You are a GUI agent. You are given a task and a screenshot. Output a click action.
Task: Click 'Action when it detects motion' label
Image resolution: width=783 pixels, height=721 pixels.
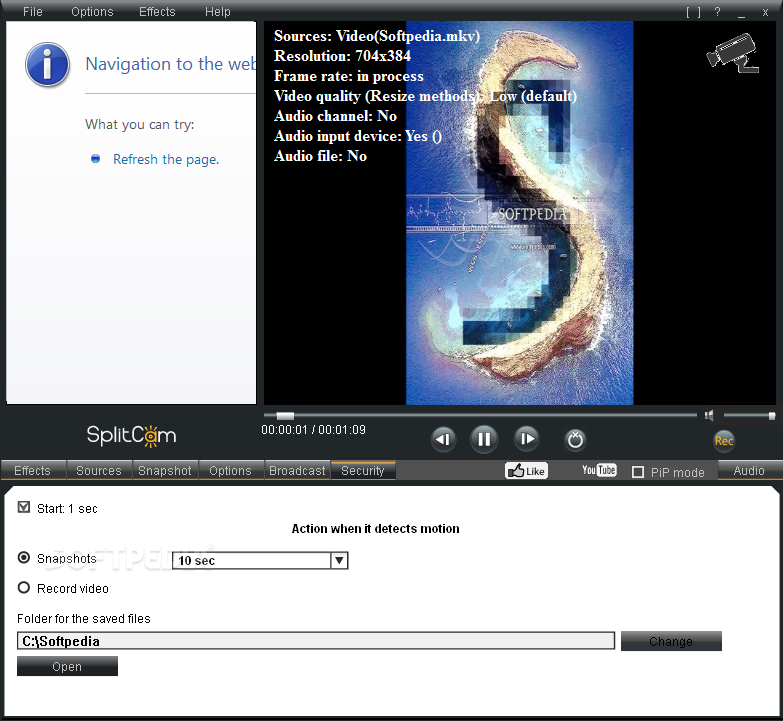(376, 528)
